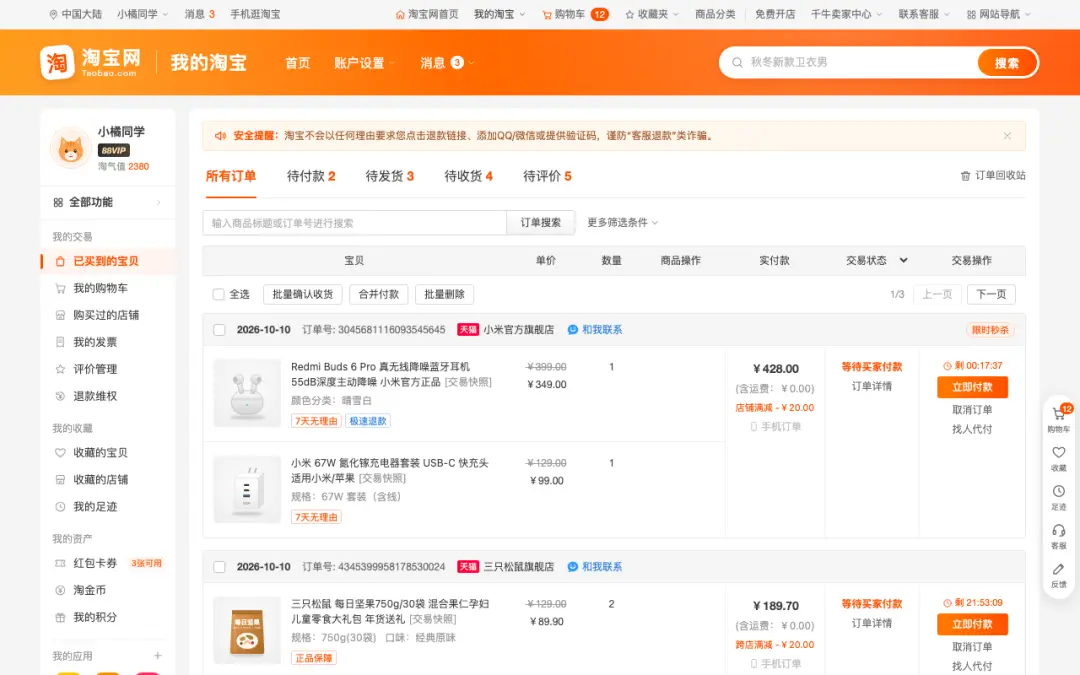Go to 首页 in orange header
Screen dimensions: 1080x675
[x=298, y=63]
